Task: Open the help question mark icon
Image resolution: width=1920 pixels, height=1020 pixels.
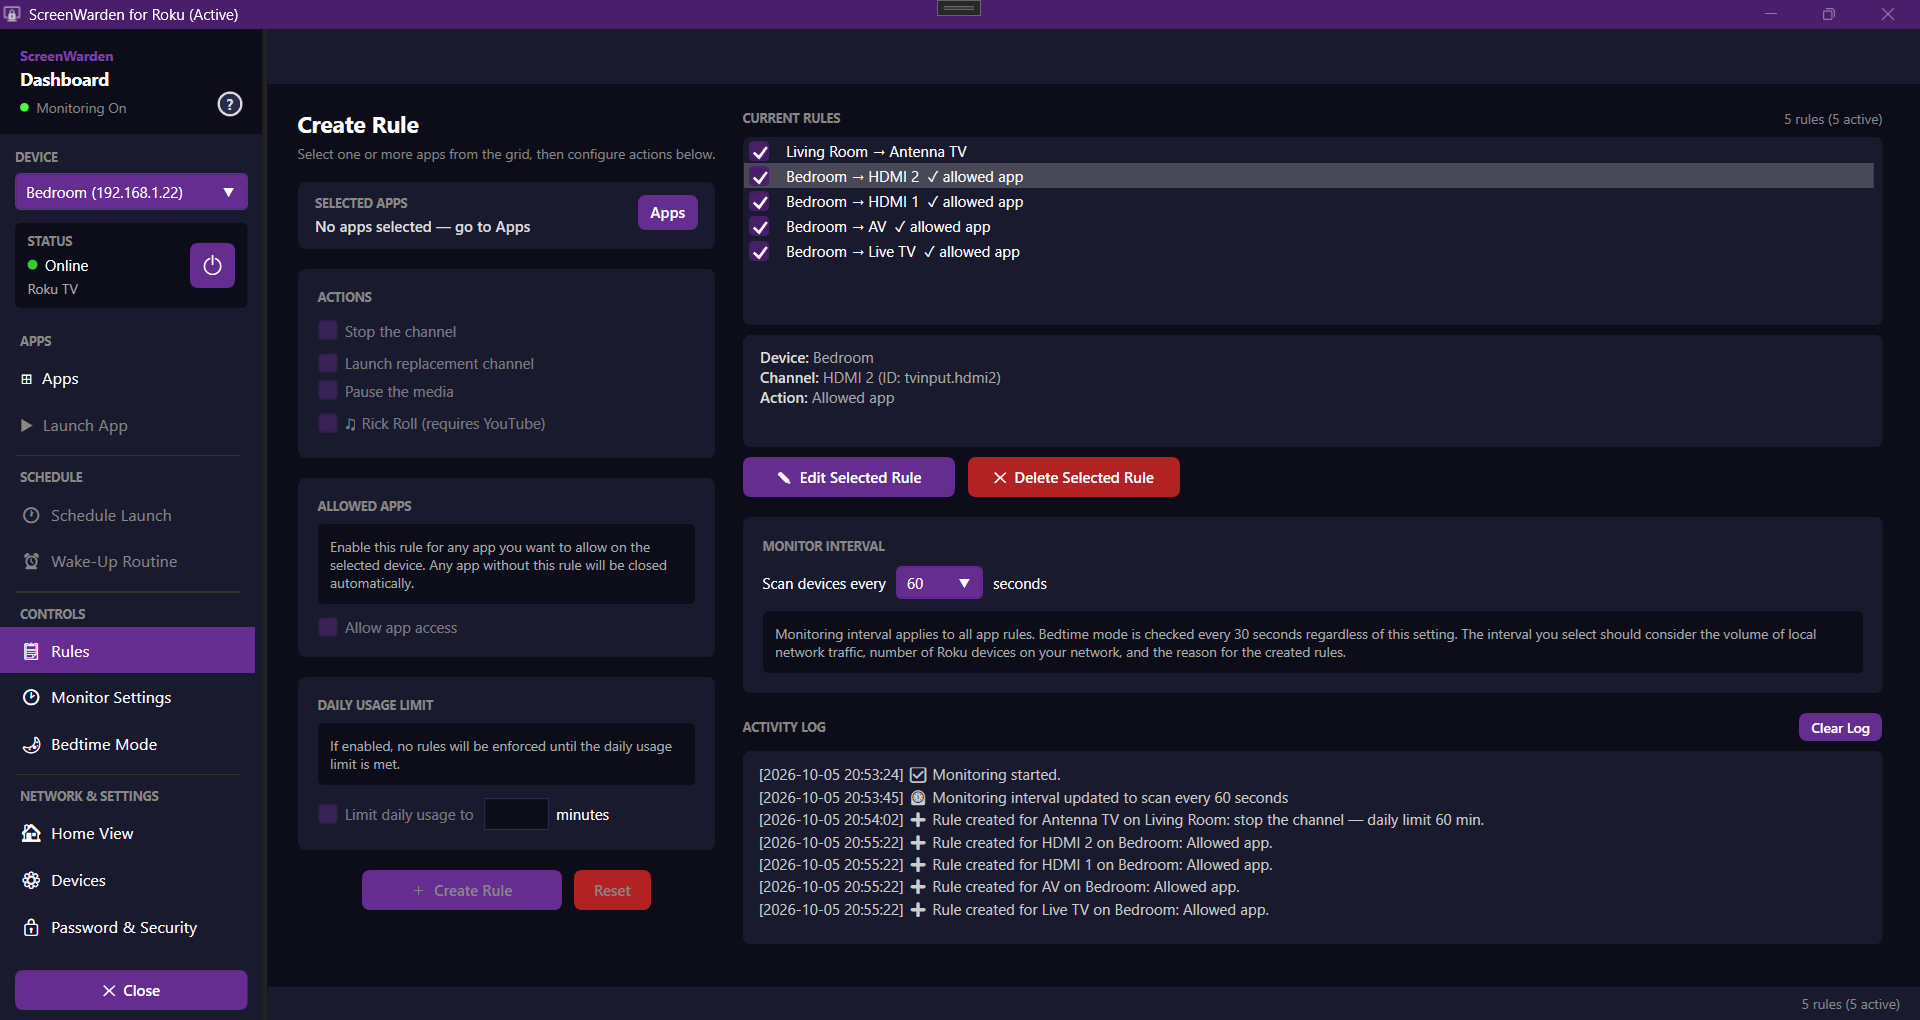Action: point(230,104)
